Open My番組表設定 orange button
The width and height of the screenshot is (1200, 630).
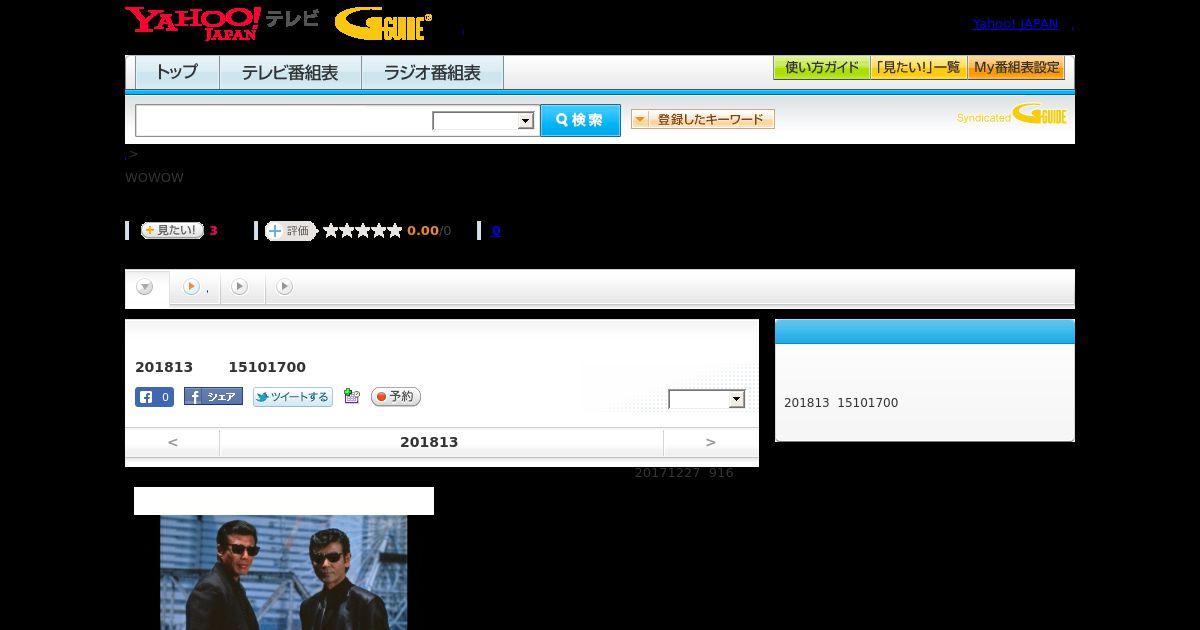coord(1016,67)
